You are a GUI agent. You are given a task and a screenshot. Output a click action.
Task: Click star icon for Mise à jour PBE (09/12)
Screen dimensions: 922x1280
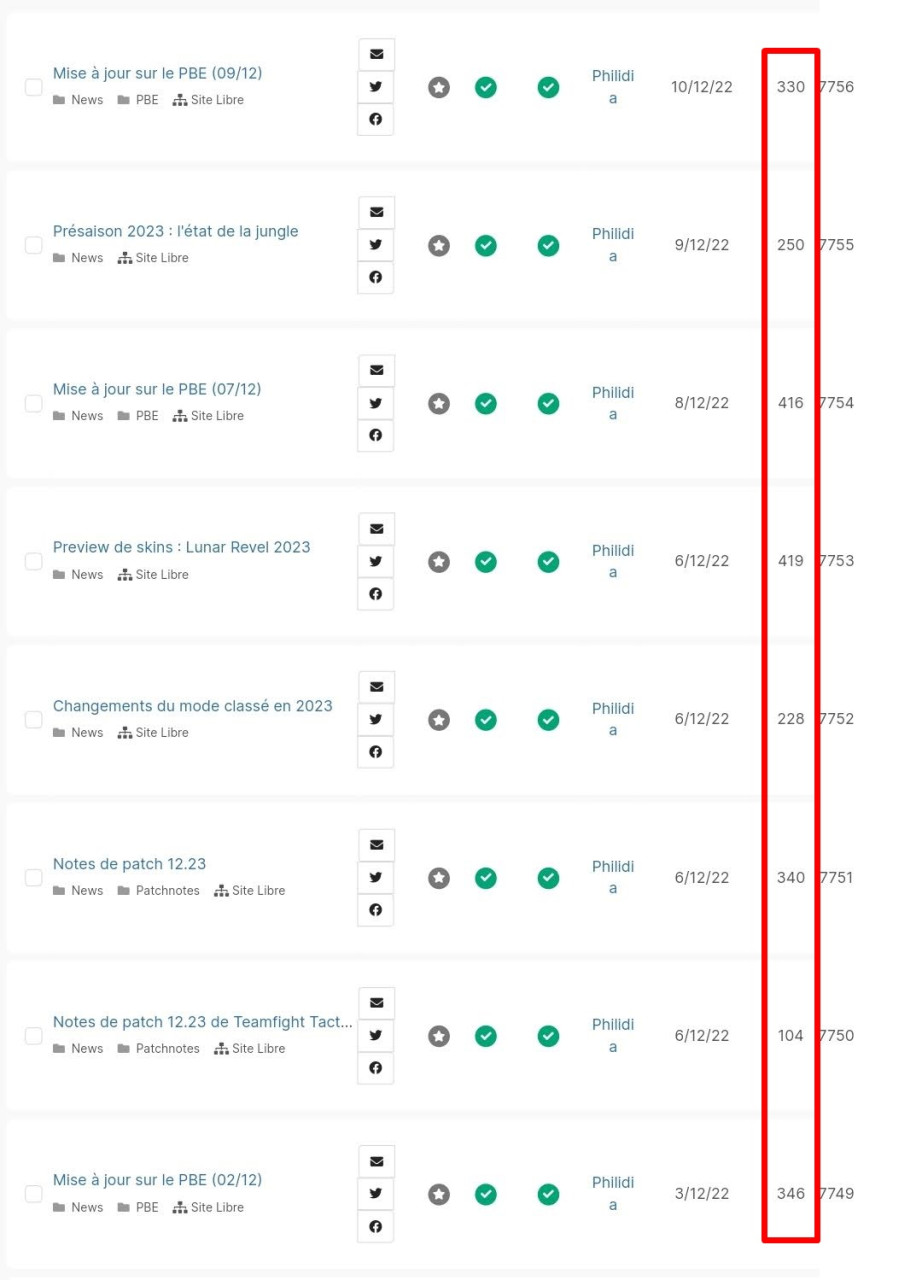[x=439, y=87]
